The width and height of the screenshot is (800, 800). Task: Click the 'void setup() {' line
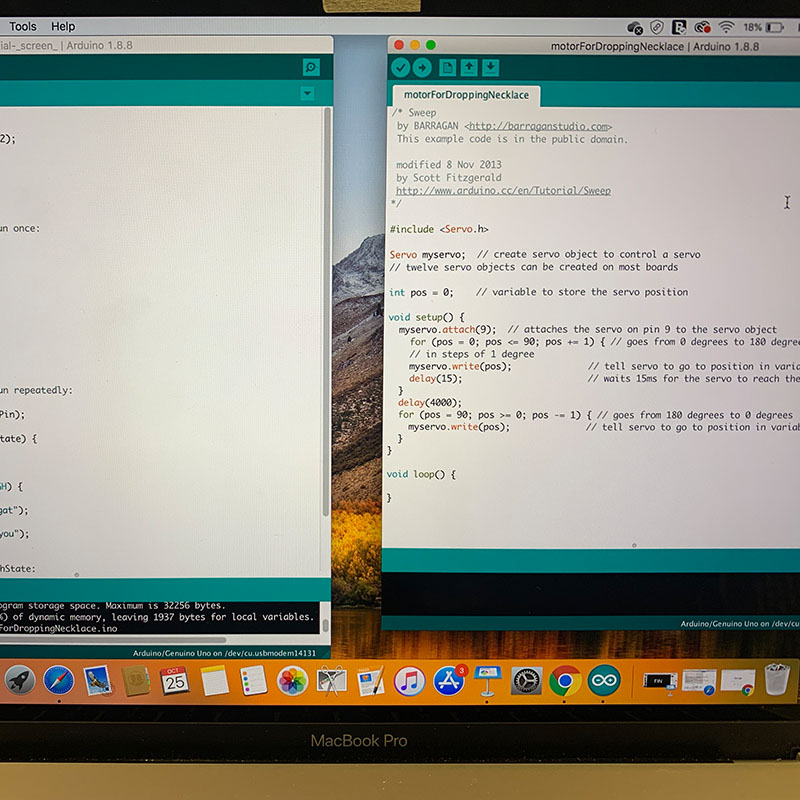pos(426,317)
